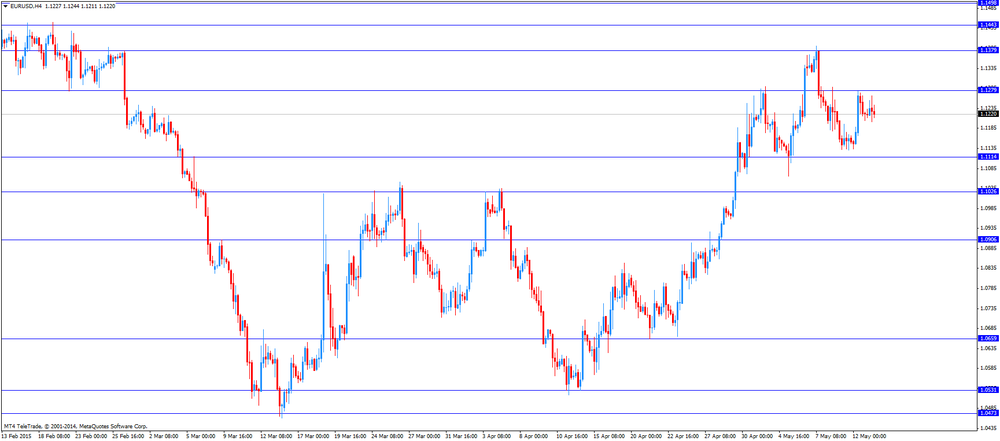Image resolution: width=1000 pixels, height=441 pixels.
Task: Click the 25 Feb 16:00 time axis label
Action: [x=128, y=437]
